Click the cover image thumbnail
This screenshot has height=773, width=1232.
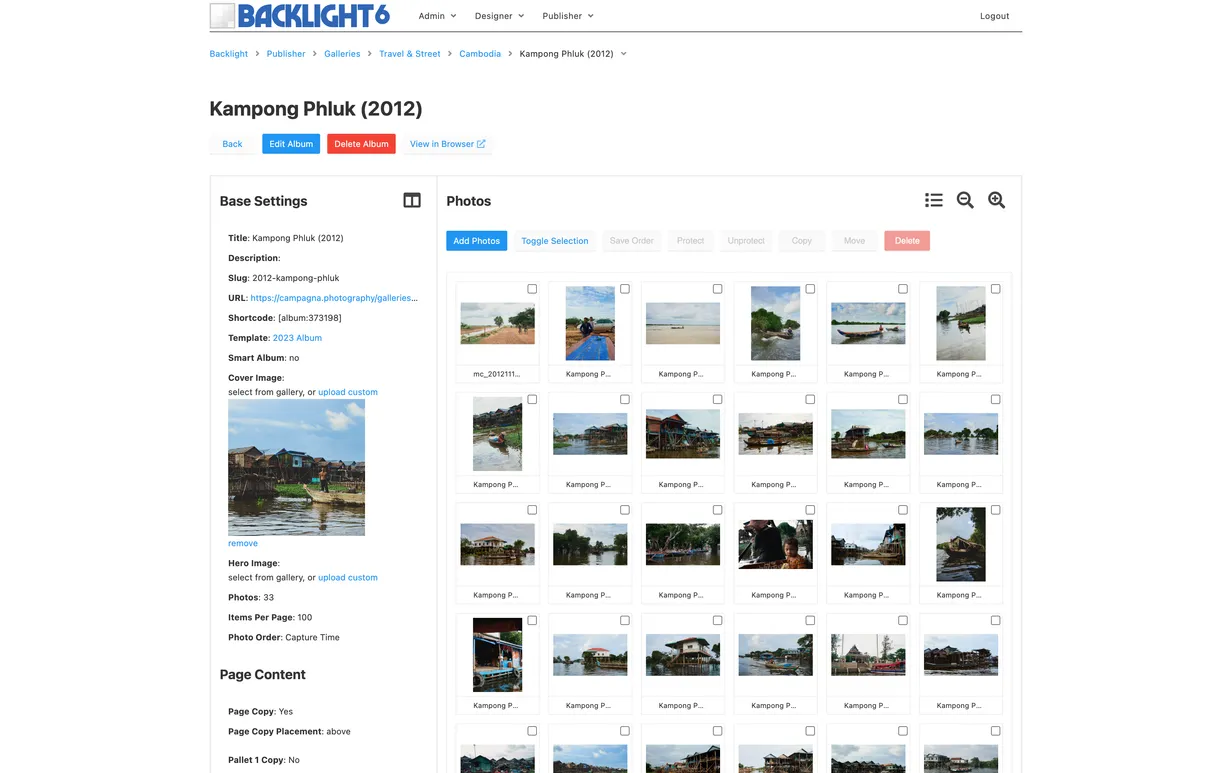click(296, 468)
